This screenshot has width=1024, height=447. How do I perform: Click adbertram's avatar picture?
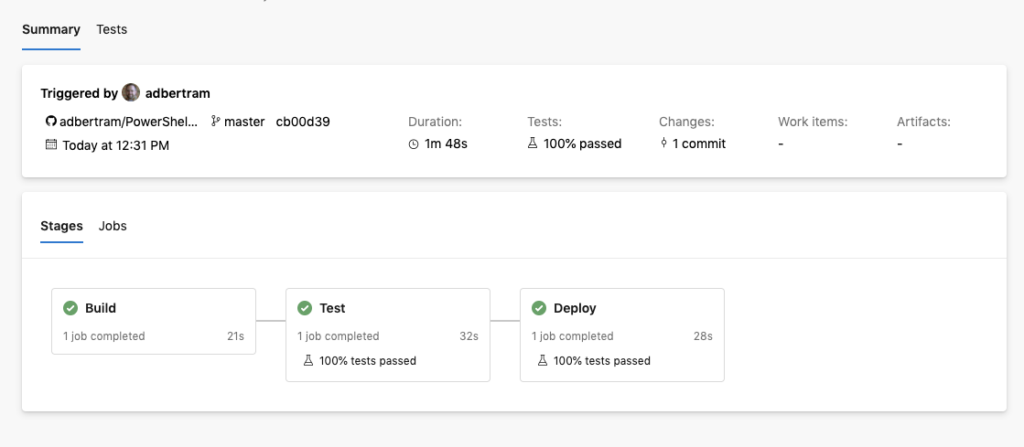[131, 93]
